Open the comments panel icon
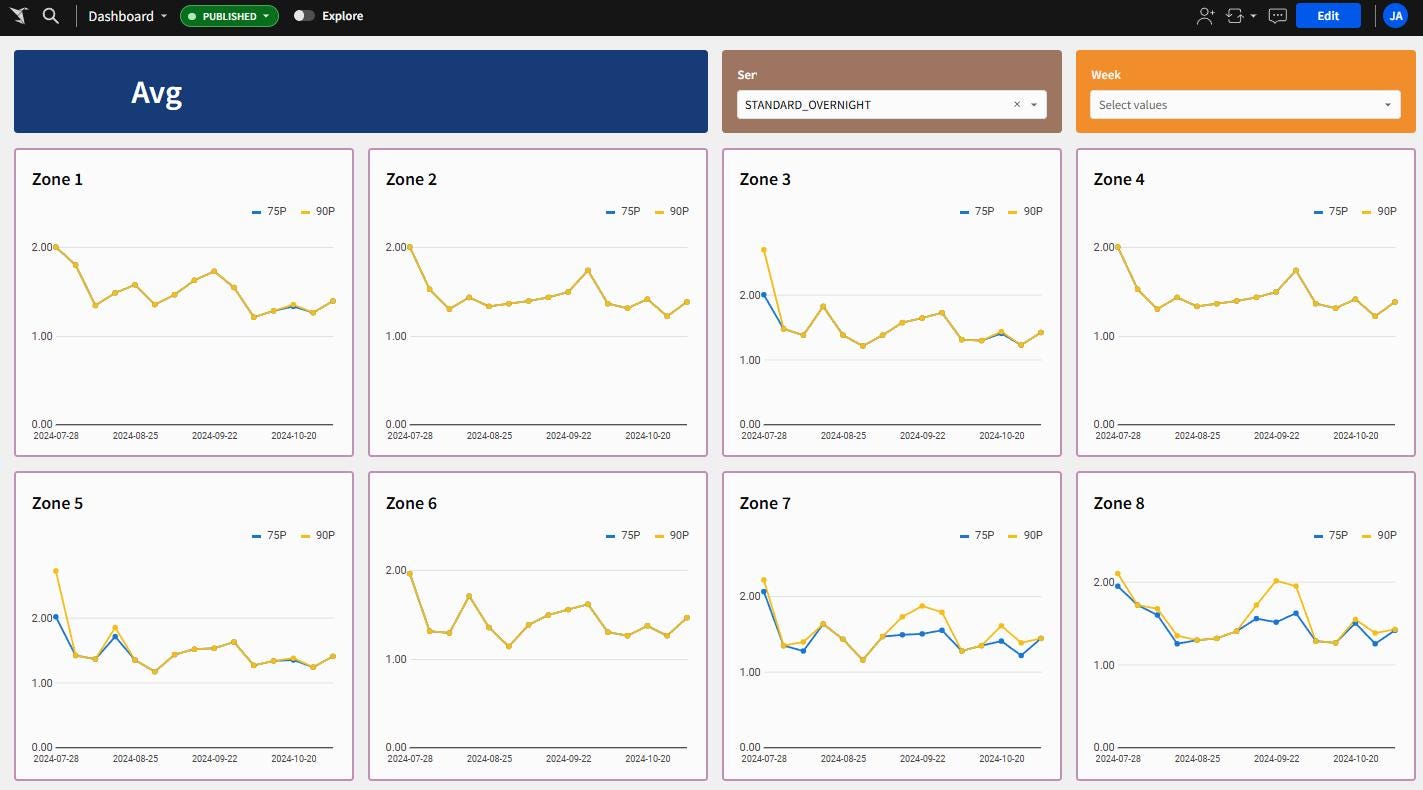 pos(1277,15)
